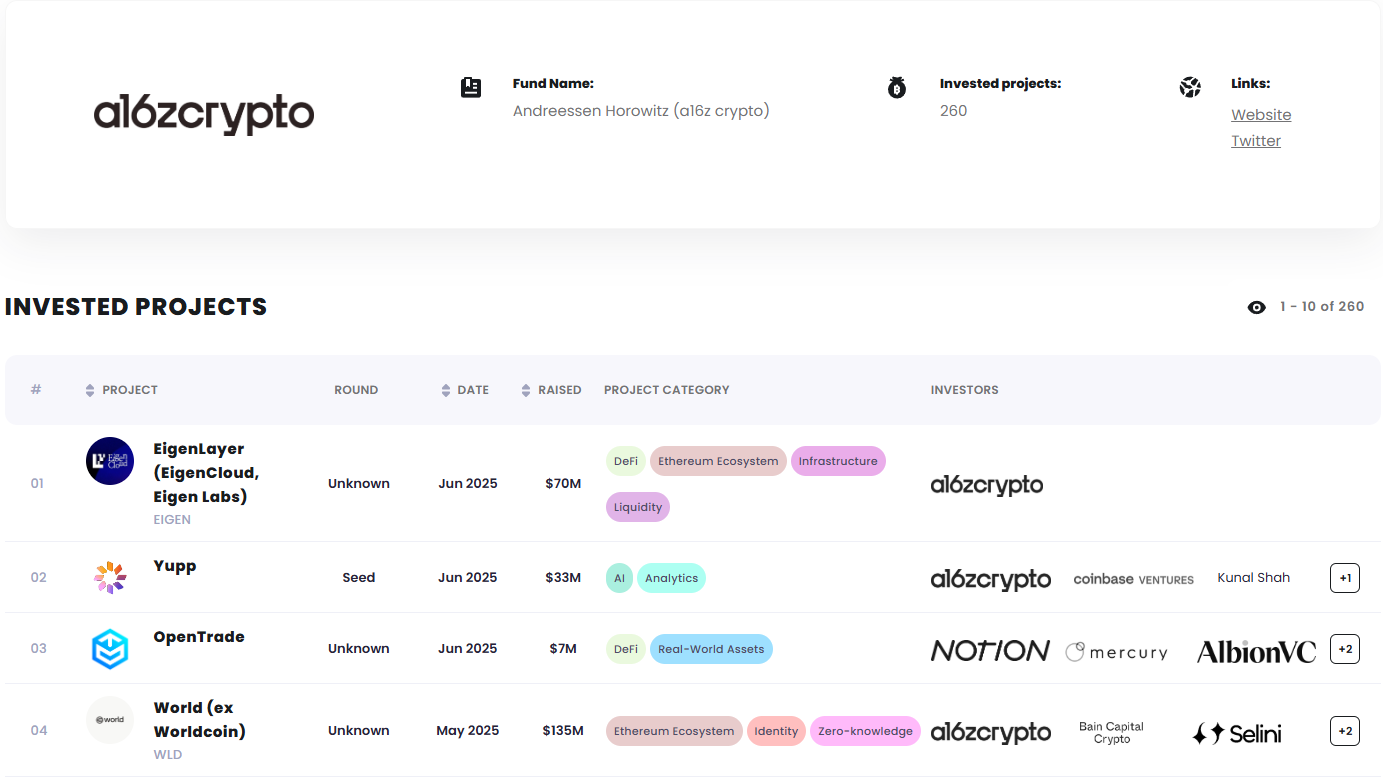Click the large a16zcrypto header logo
This screenshot has height=779, width=1383.
pyautogui.click(x=204, y=114)
